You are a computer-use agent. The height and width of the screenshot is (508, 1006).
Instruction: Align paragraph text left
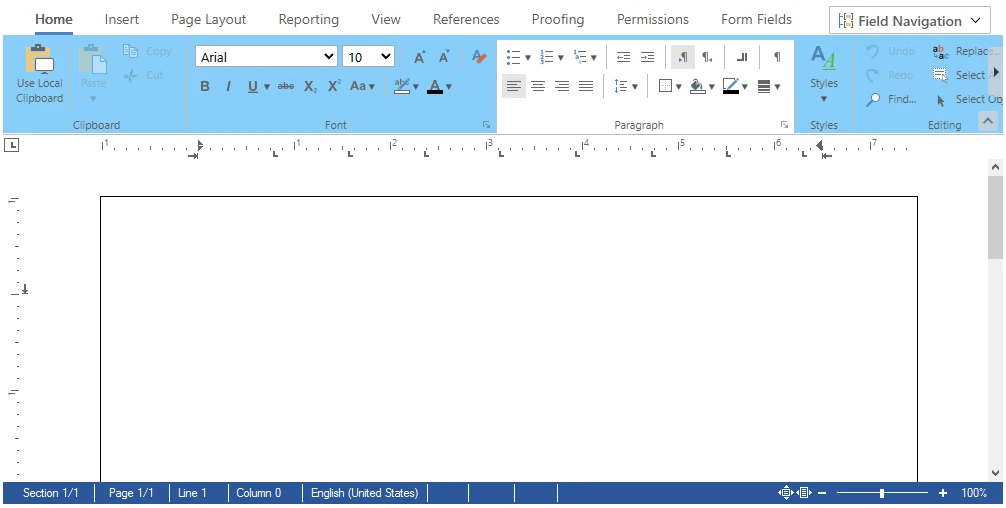513,86
